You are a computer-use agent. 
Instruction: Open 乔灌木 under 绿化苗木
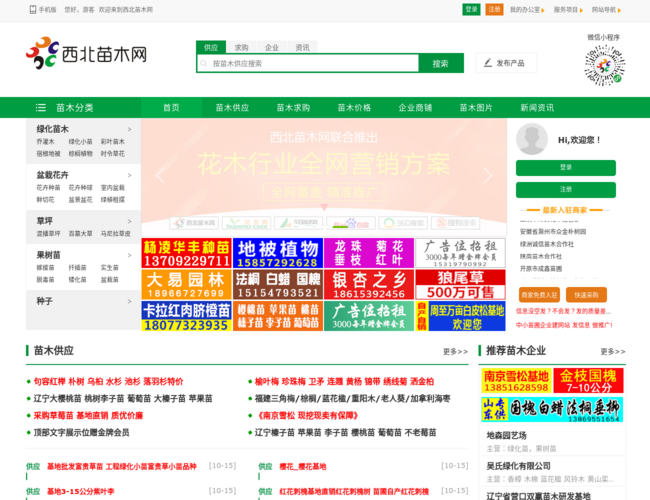coord(45,141)
